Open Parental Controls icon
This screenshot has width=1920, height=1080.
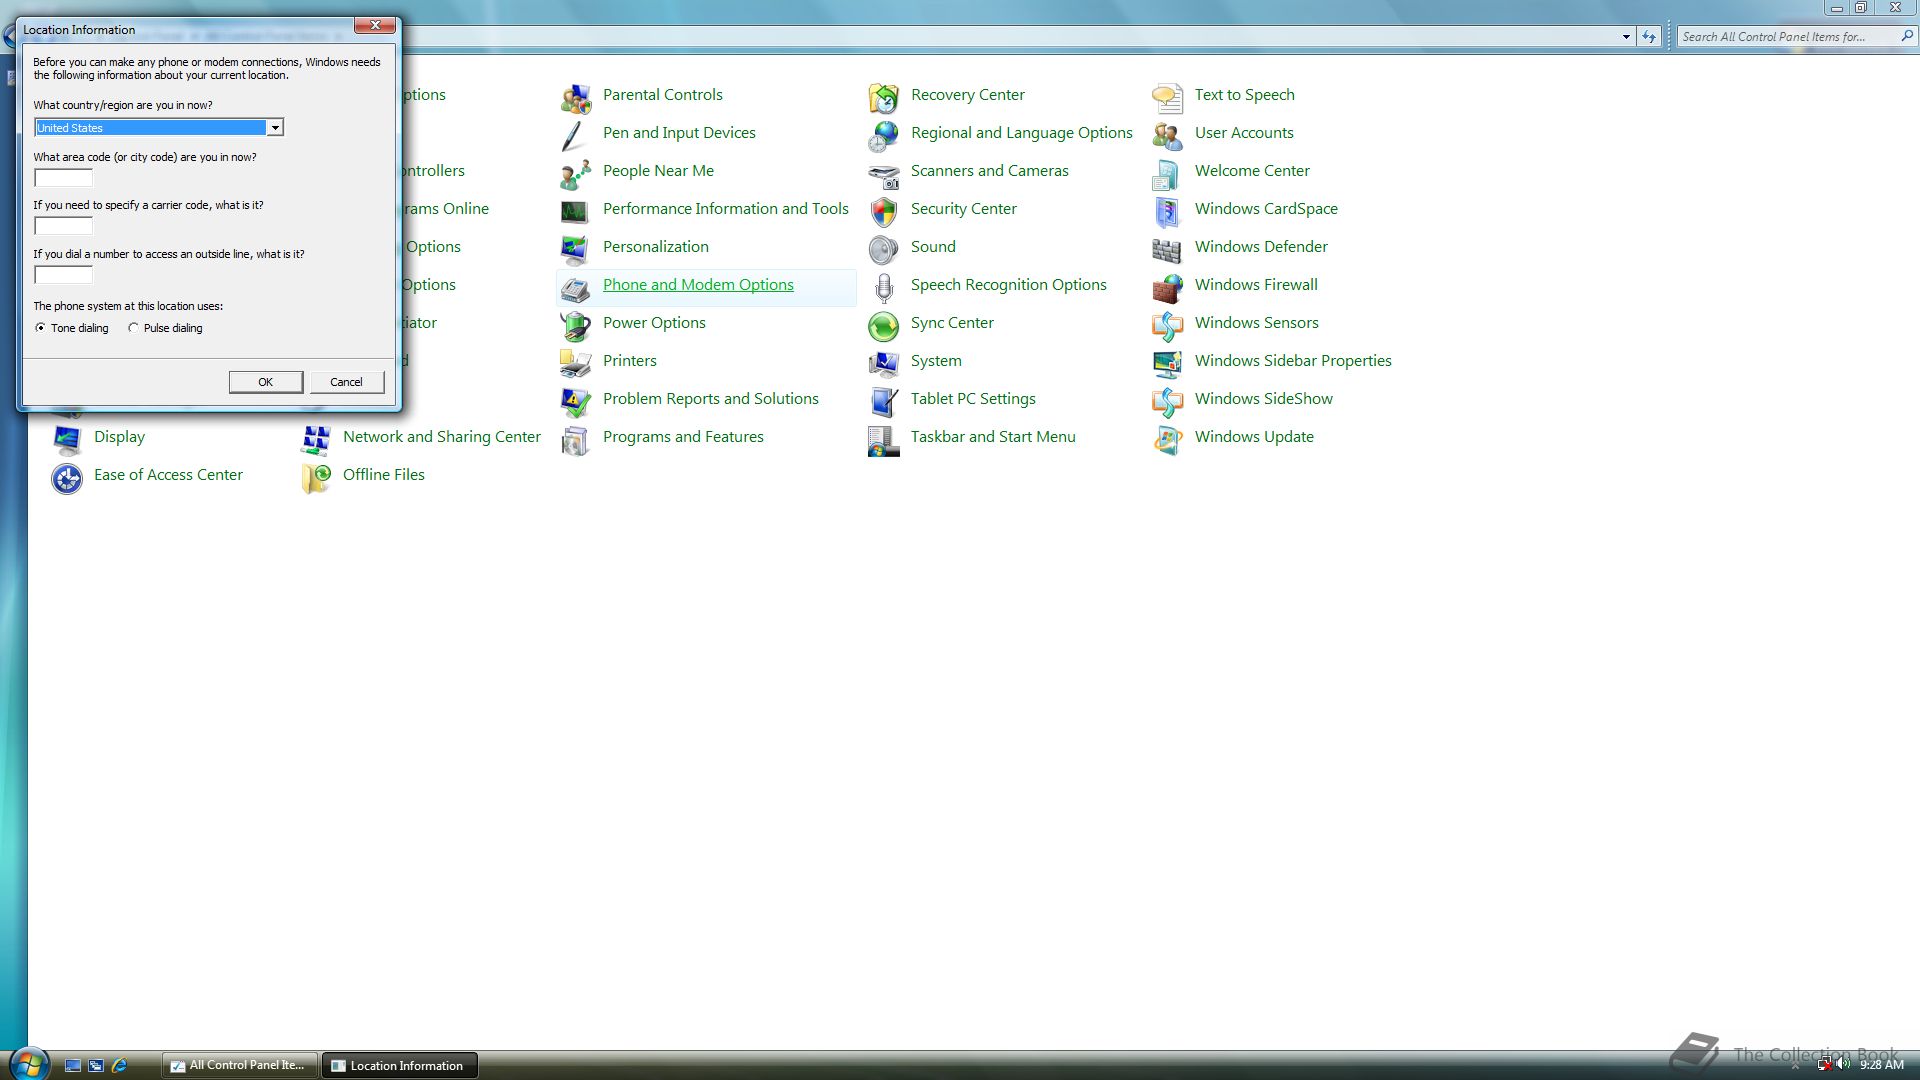point(575,97)
